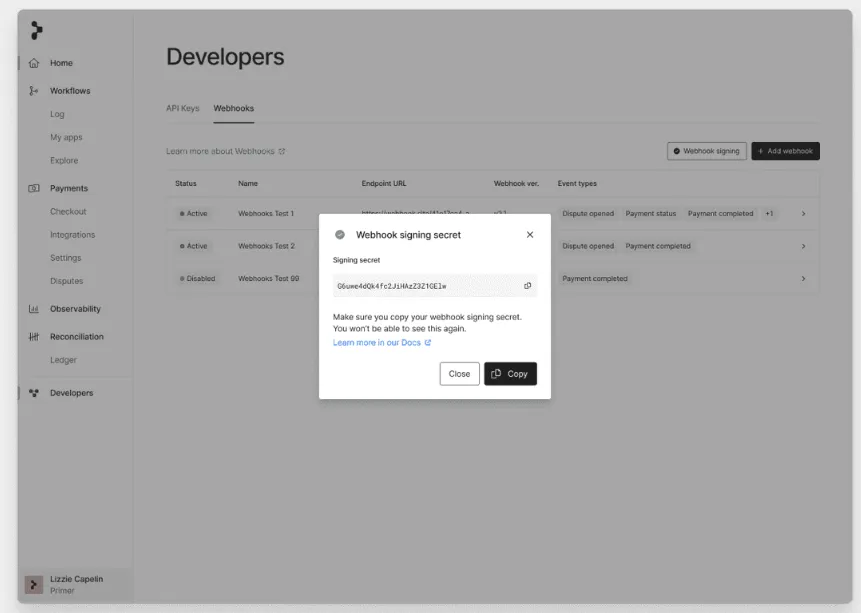This screenshot has height=613, width=861.
Task: Click the check icon in the dialog header
Action: pos(340,235)
